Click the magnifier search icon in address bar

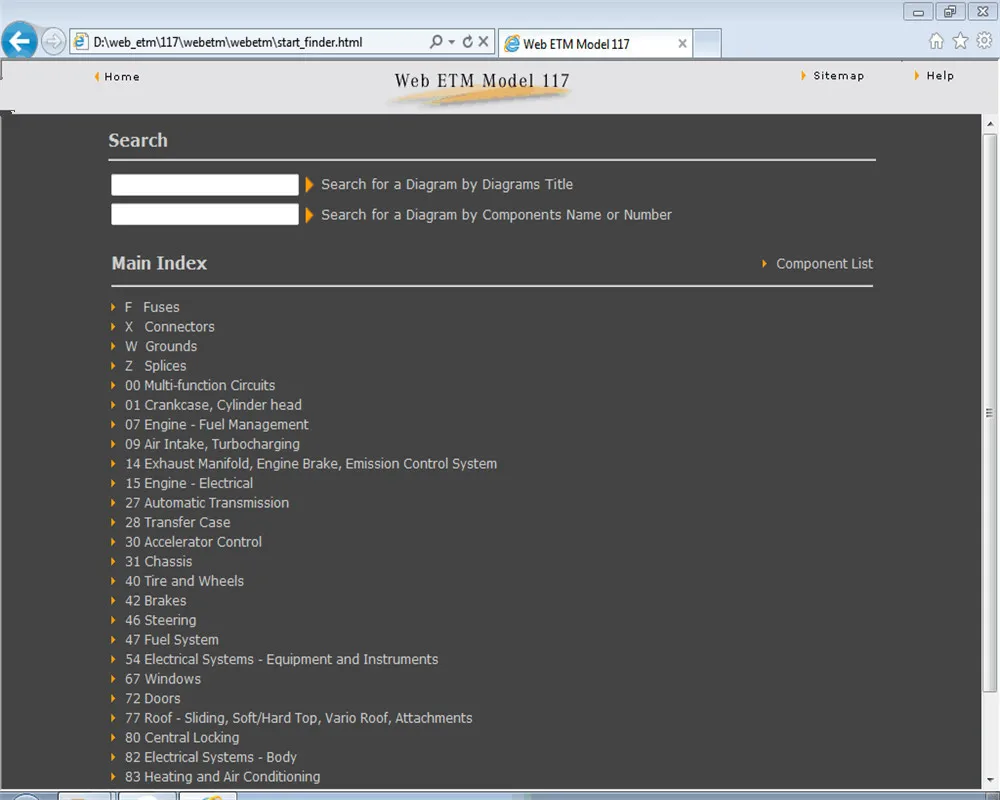436,42
